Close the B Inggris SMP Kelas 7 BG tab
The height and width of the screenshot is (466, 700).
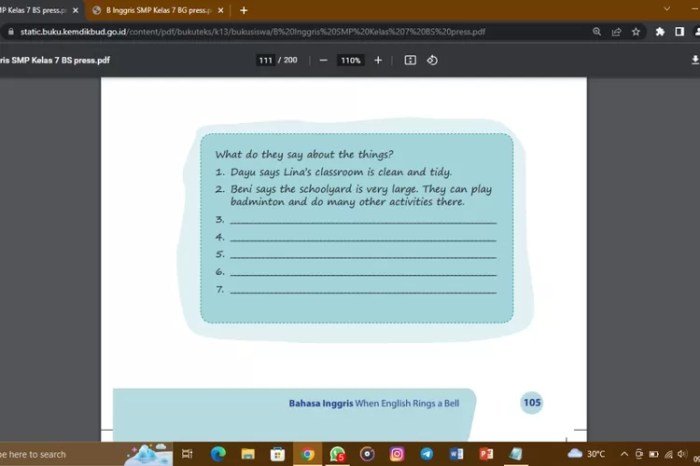coord(221,10)
